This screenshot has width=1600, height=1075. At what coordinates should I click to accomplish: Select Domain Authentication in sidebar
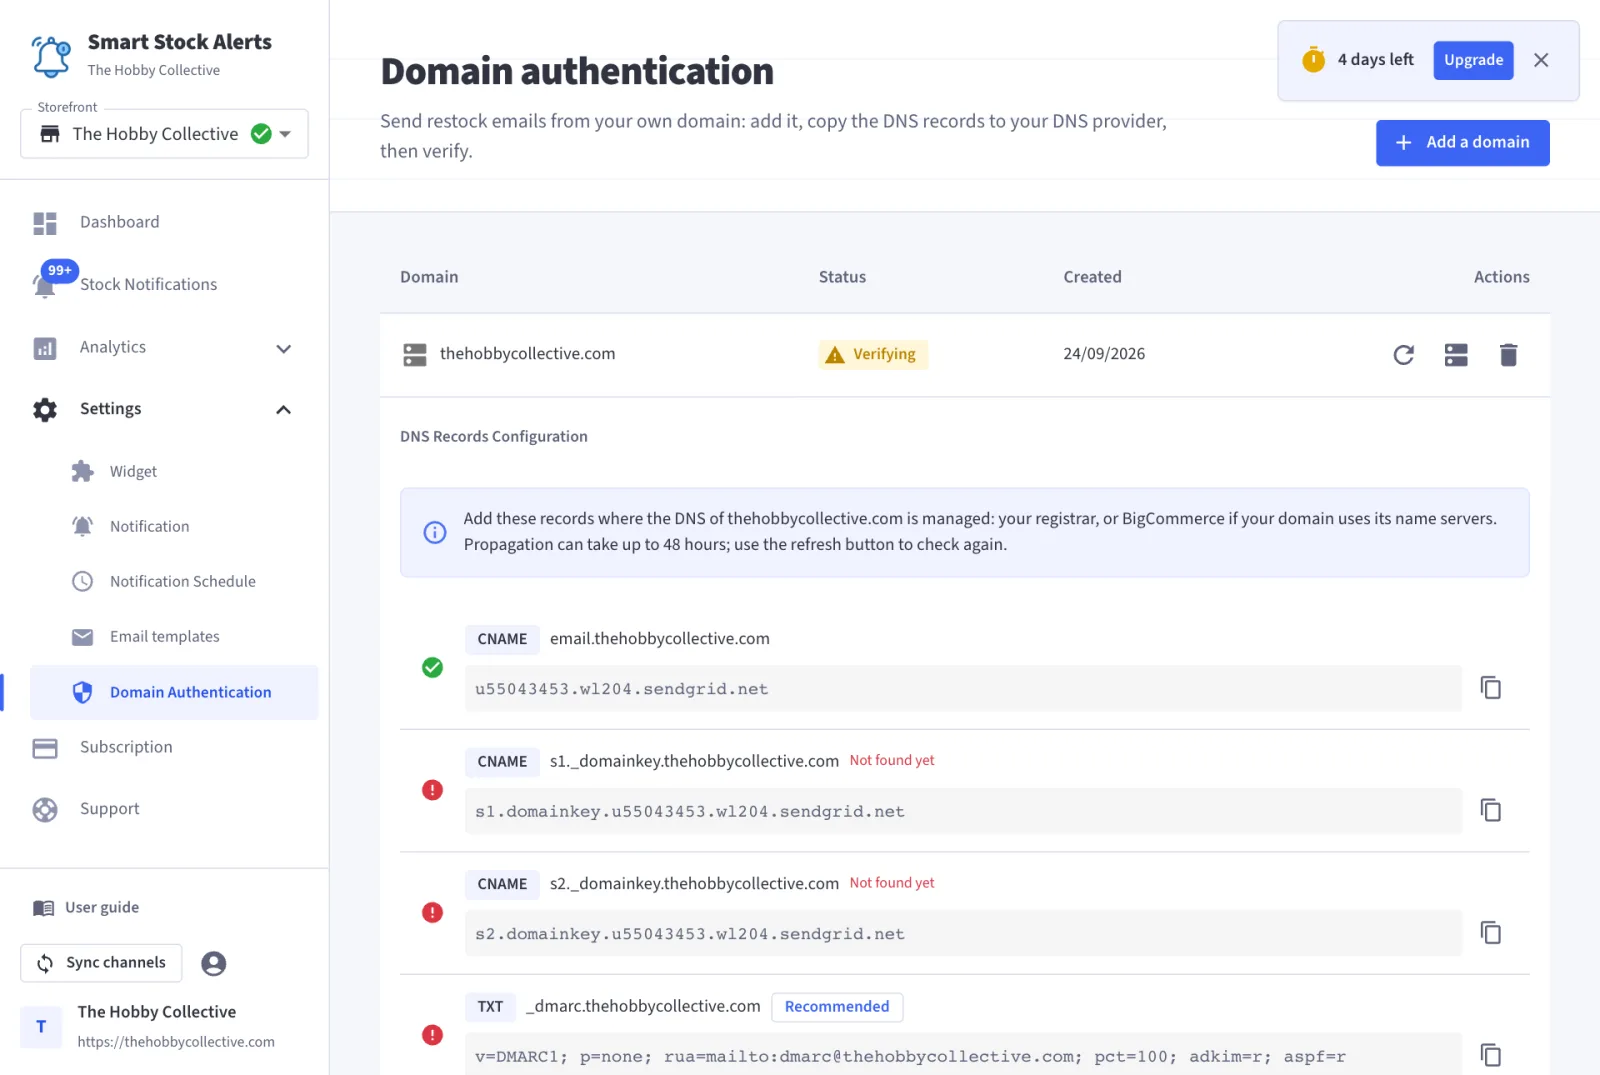tap(174, 692)
